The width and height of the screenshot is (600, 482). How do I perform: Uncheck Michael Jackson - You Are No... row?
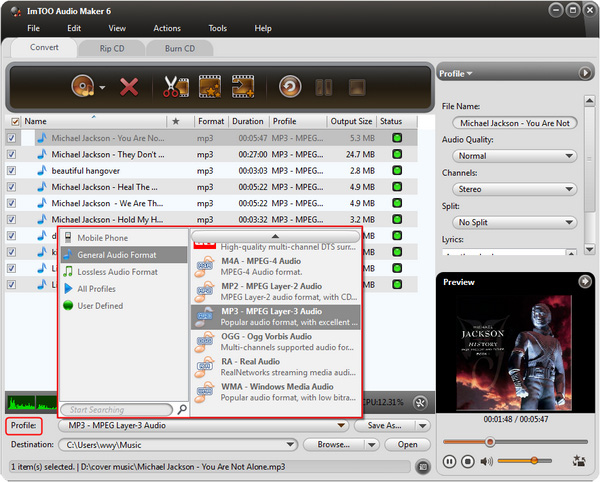(12, 138)
